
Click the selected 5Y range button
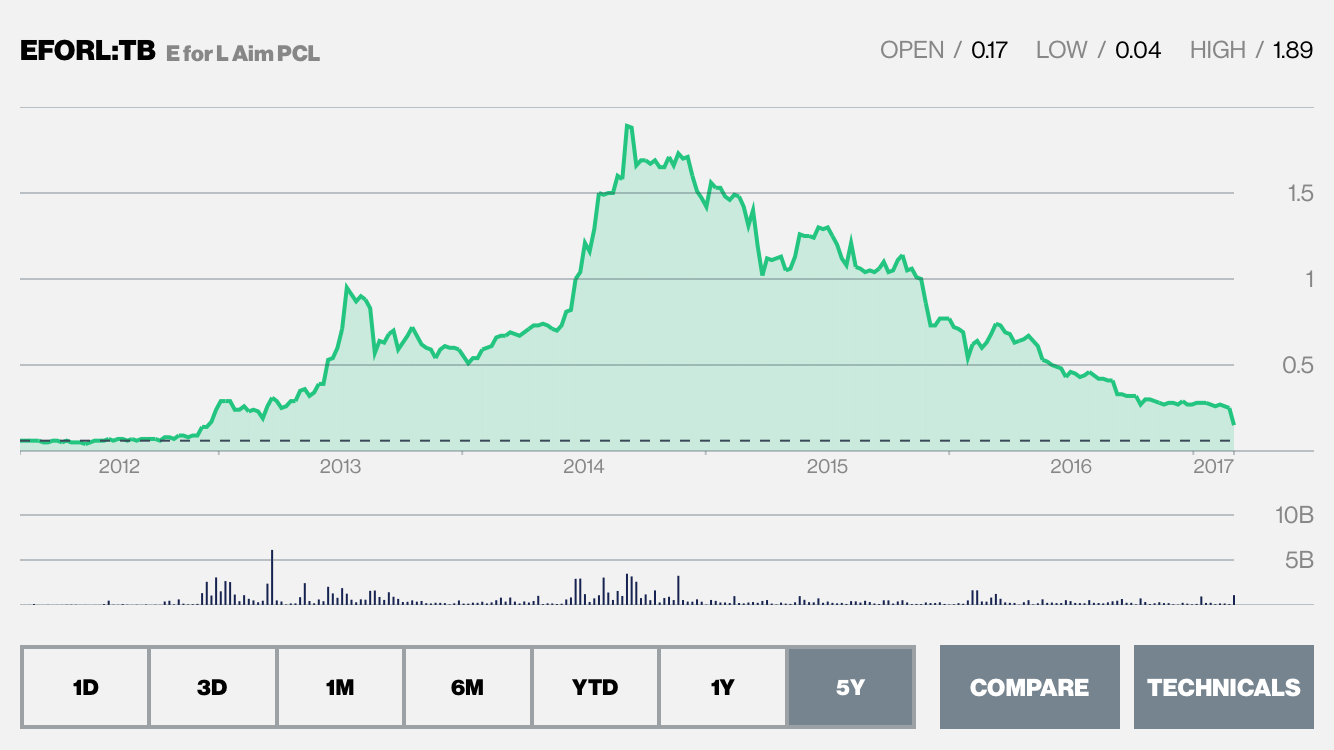(851, 687)
